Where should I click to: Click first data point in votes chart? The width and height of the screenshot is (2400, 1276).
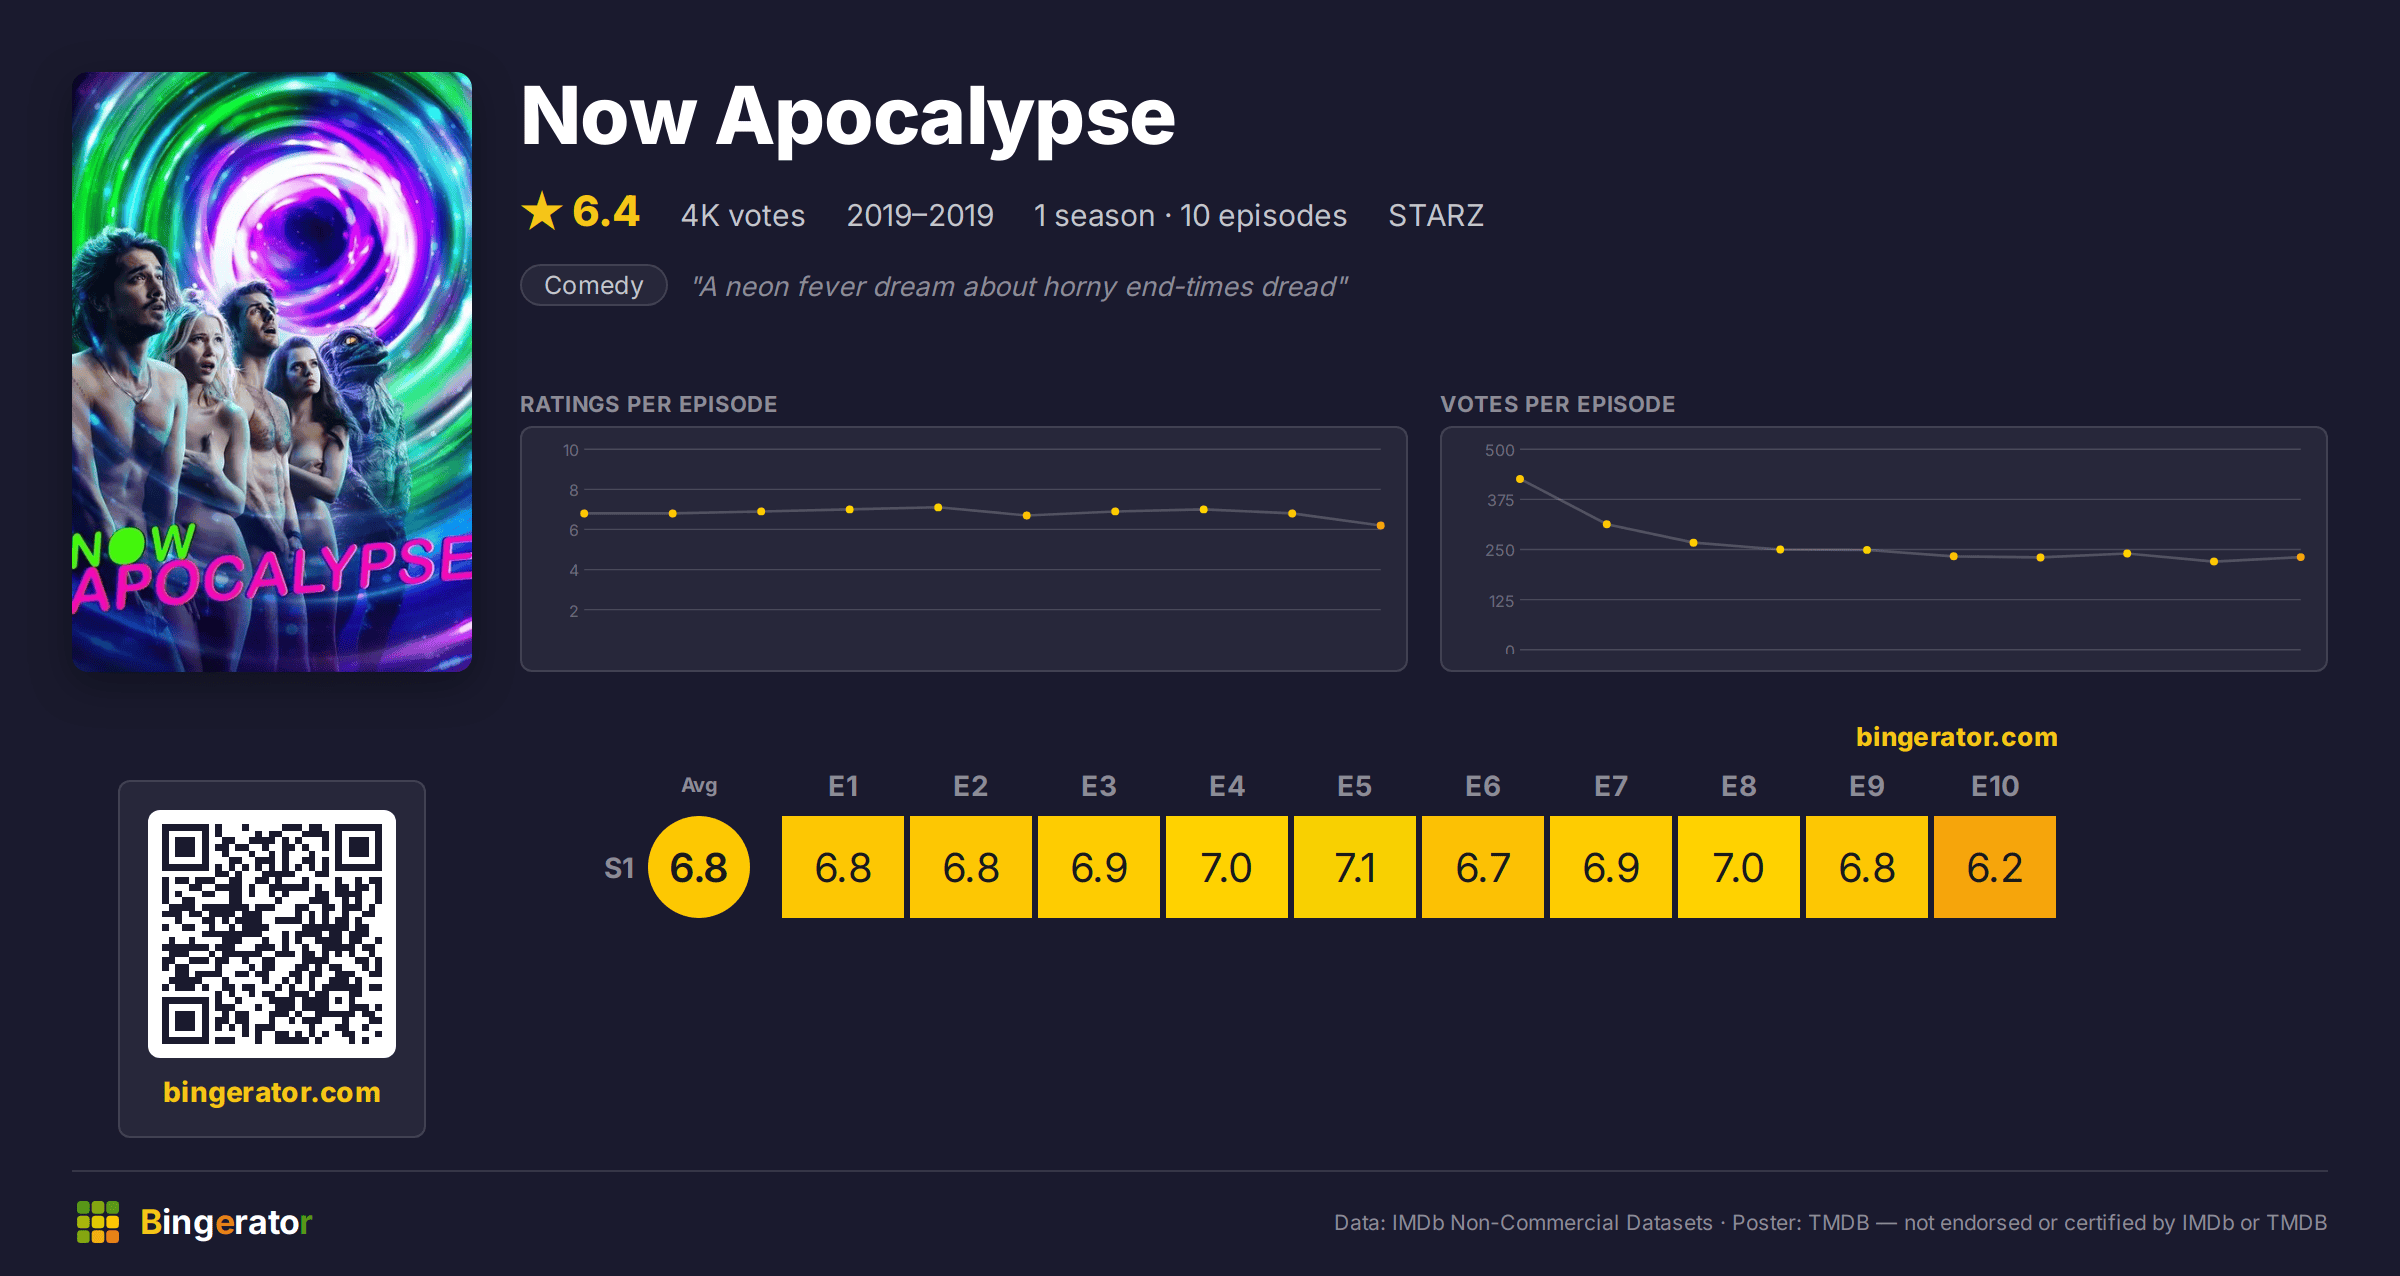click(x=1520, y=479)
